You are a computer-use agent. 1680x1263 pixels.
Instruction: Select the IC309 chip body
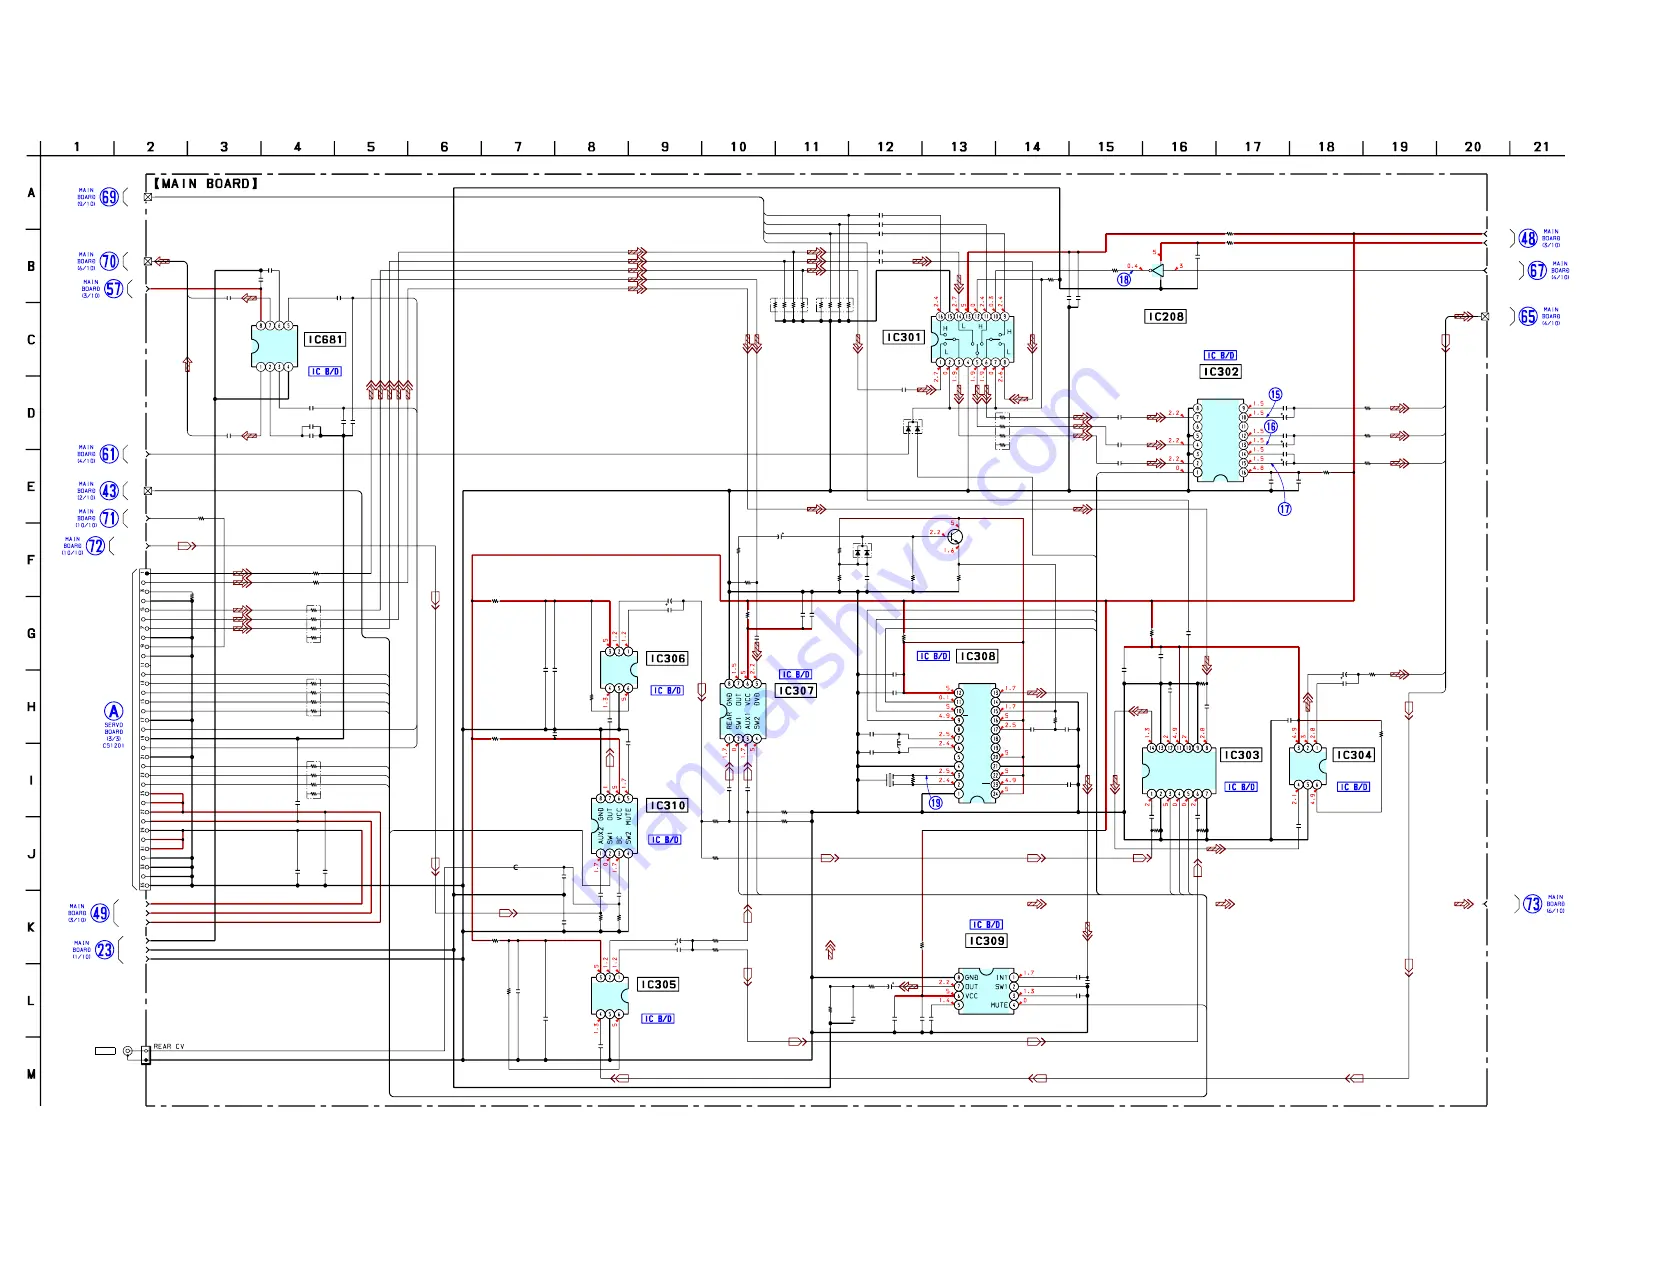pos(986,992)
